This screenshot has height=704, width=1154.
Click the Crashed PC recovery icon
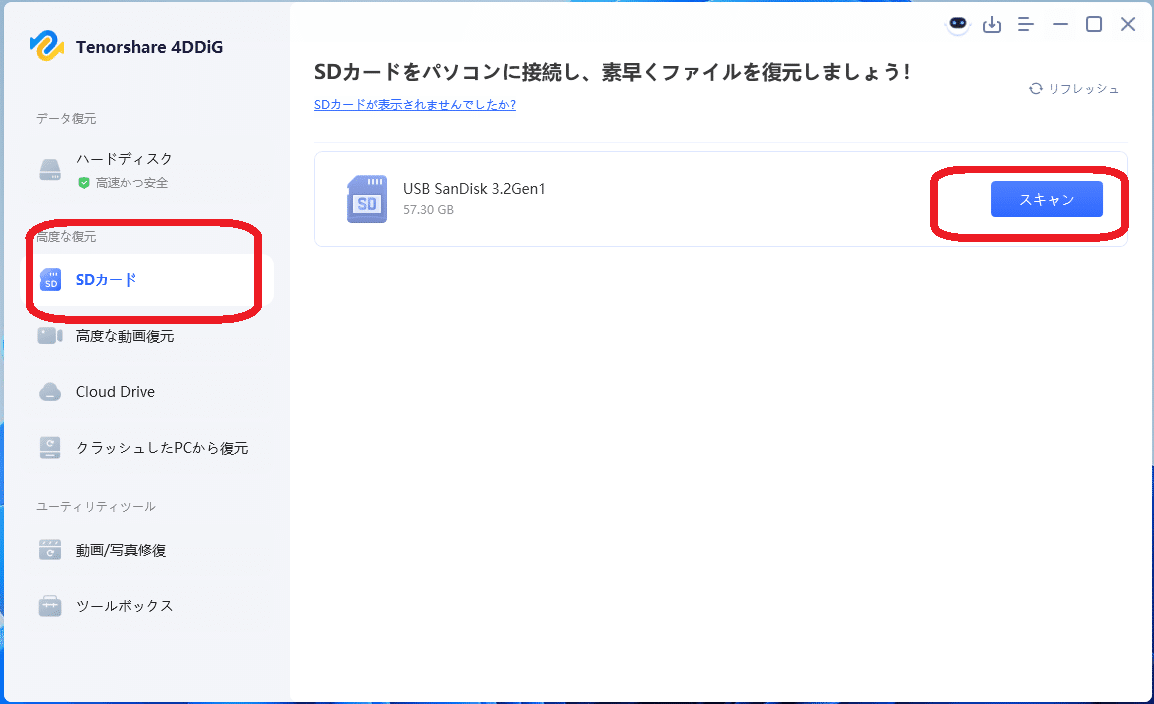coord(49,447)
